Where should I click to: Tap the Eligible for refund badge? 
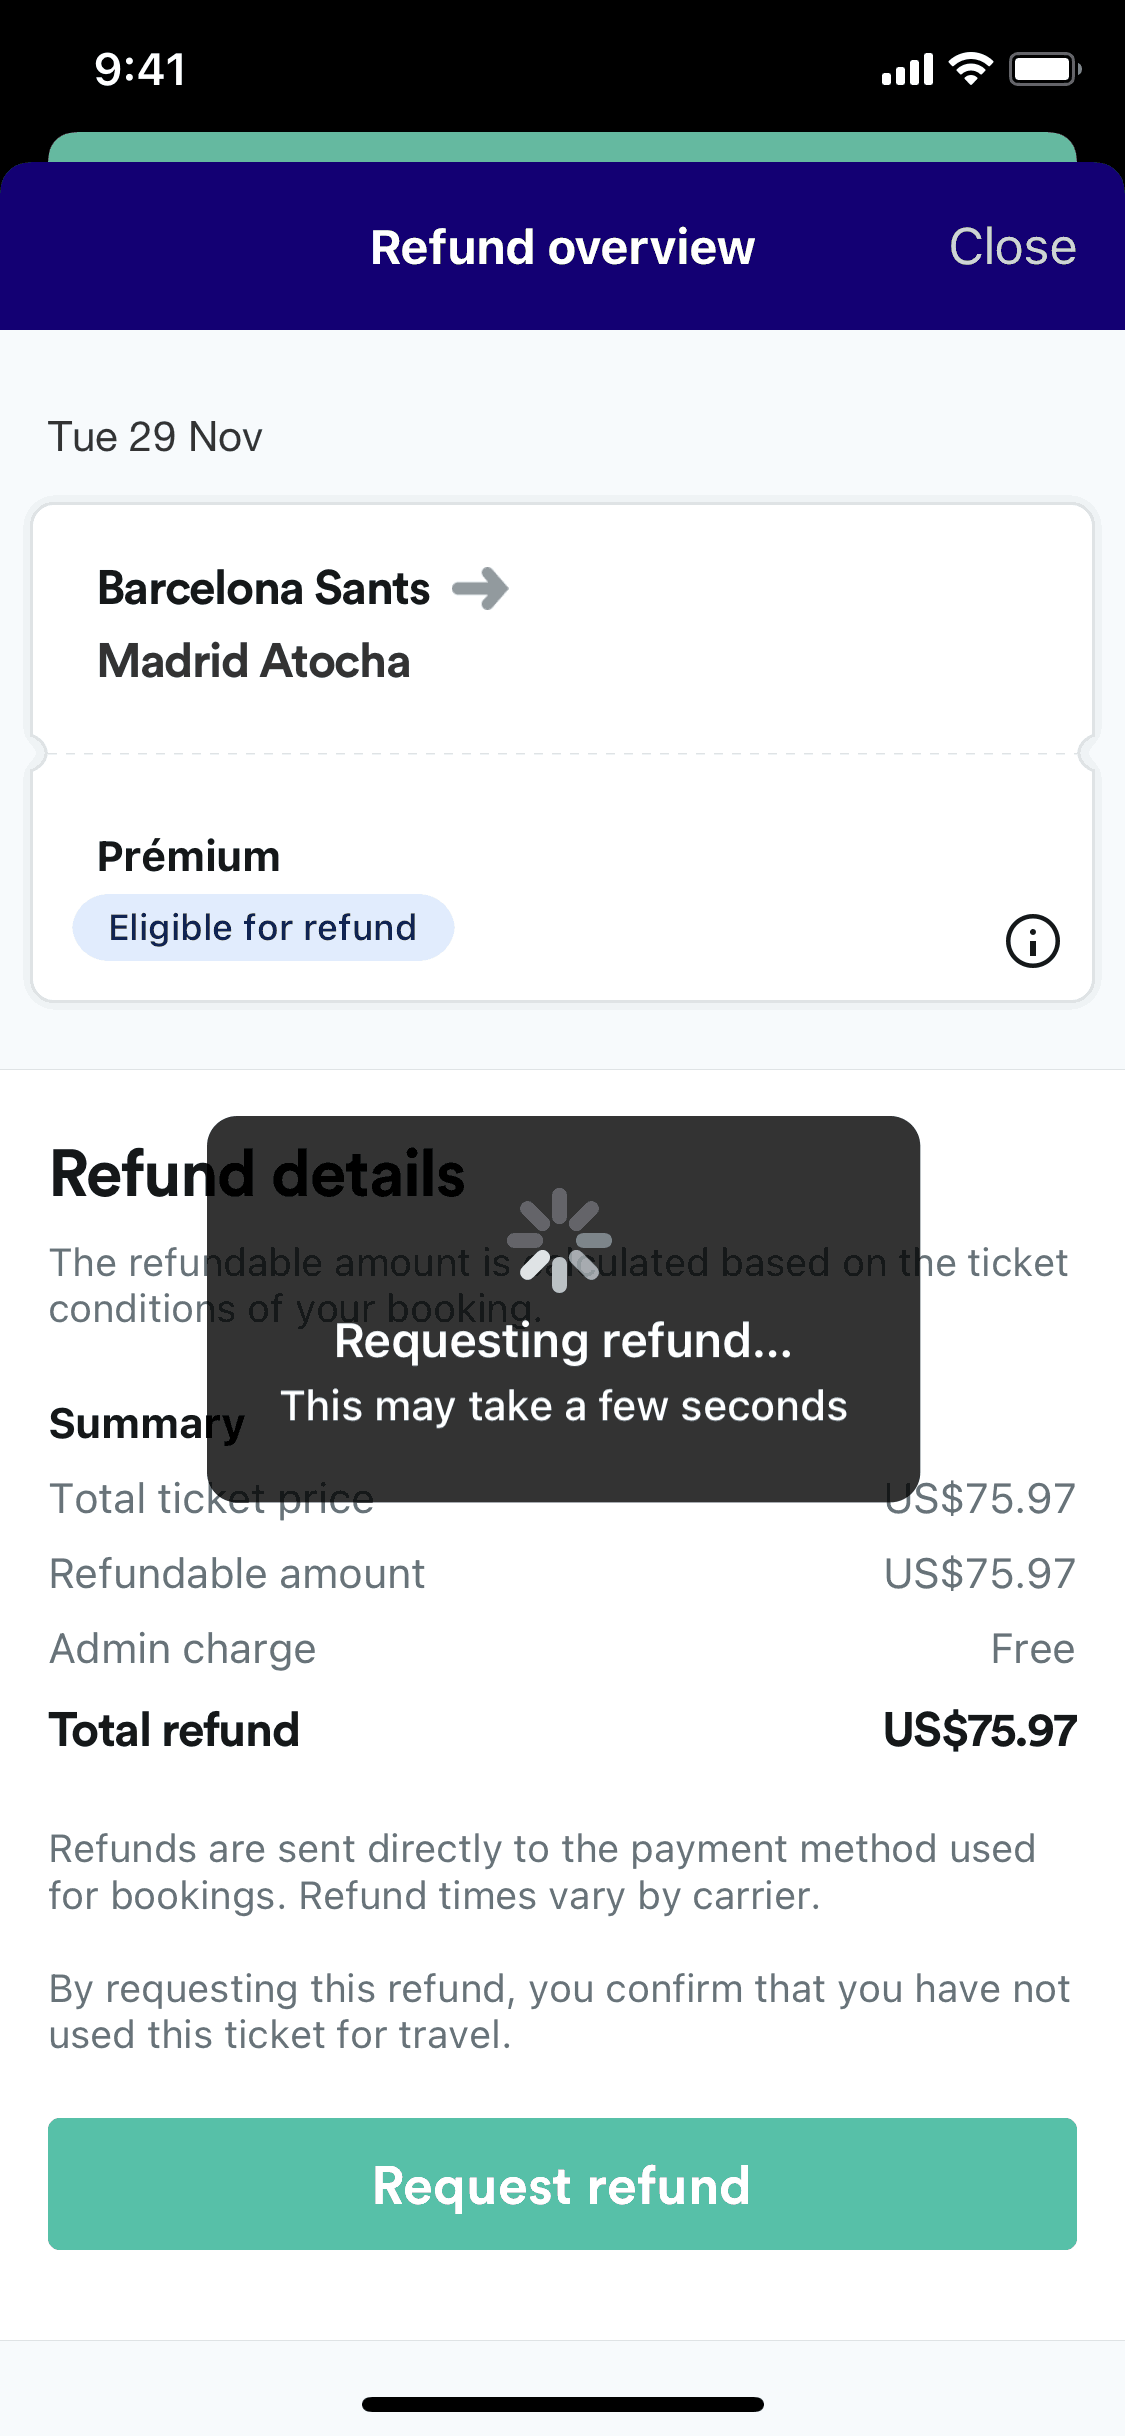click(x=263, y=928)
